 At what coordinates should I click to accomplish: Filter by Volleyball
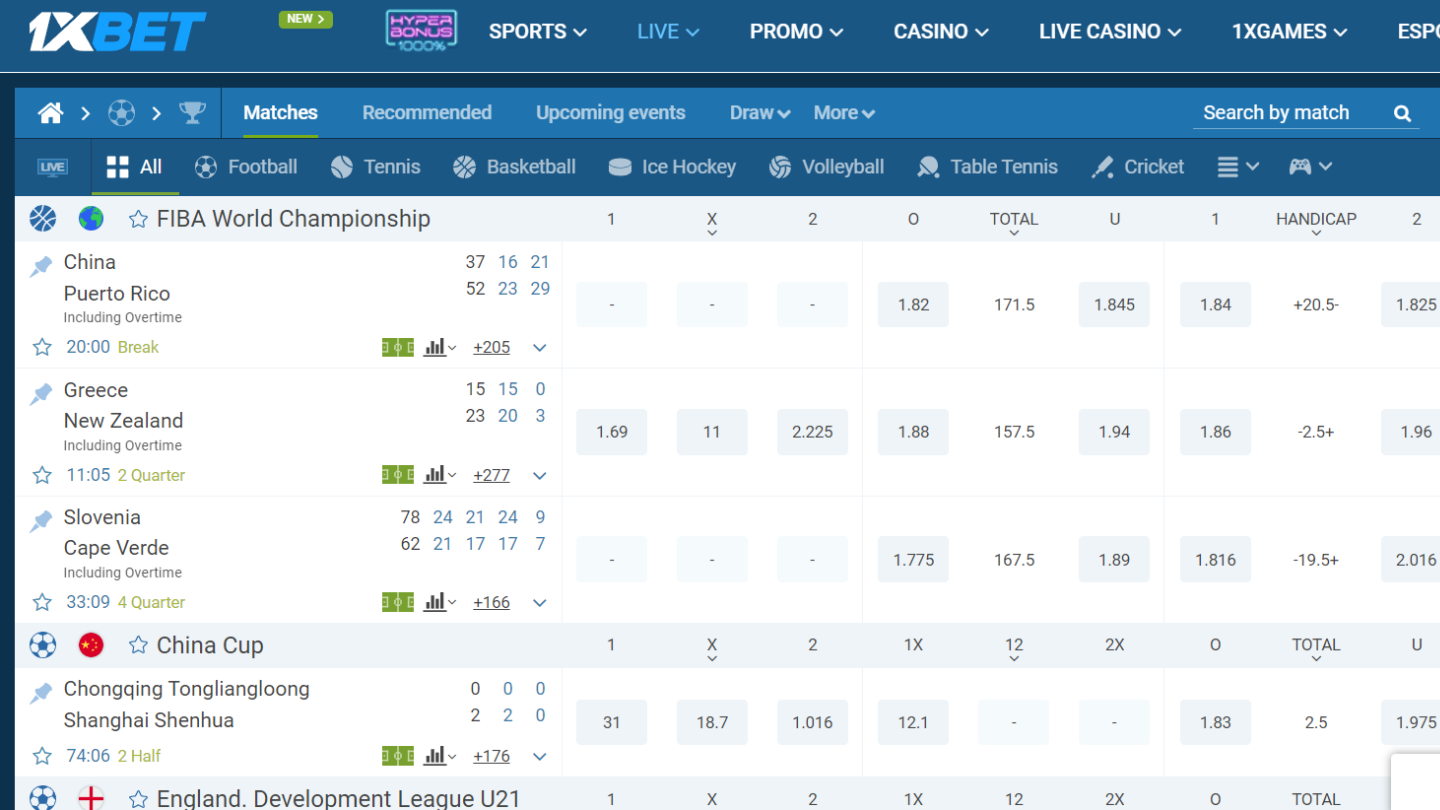coord(827,167)
